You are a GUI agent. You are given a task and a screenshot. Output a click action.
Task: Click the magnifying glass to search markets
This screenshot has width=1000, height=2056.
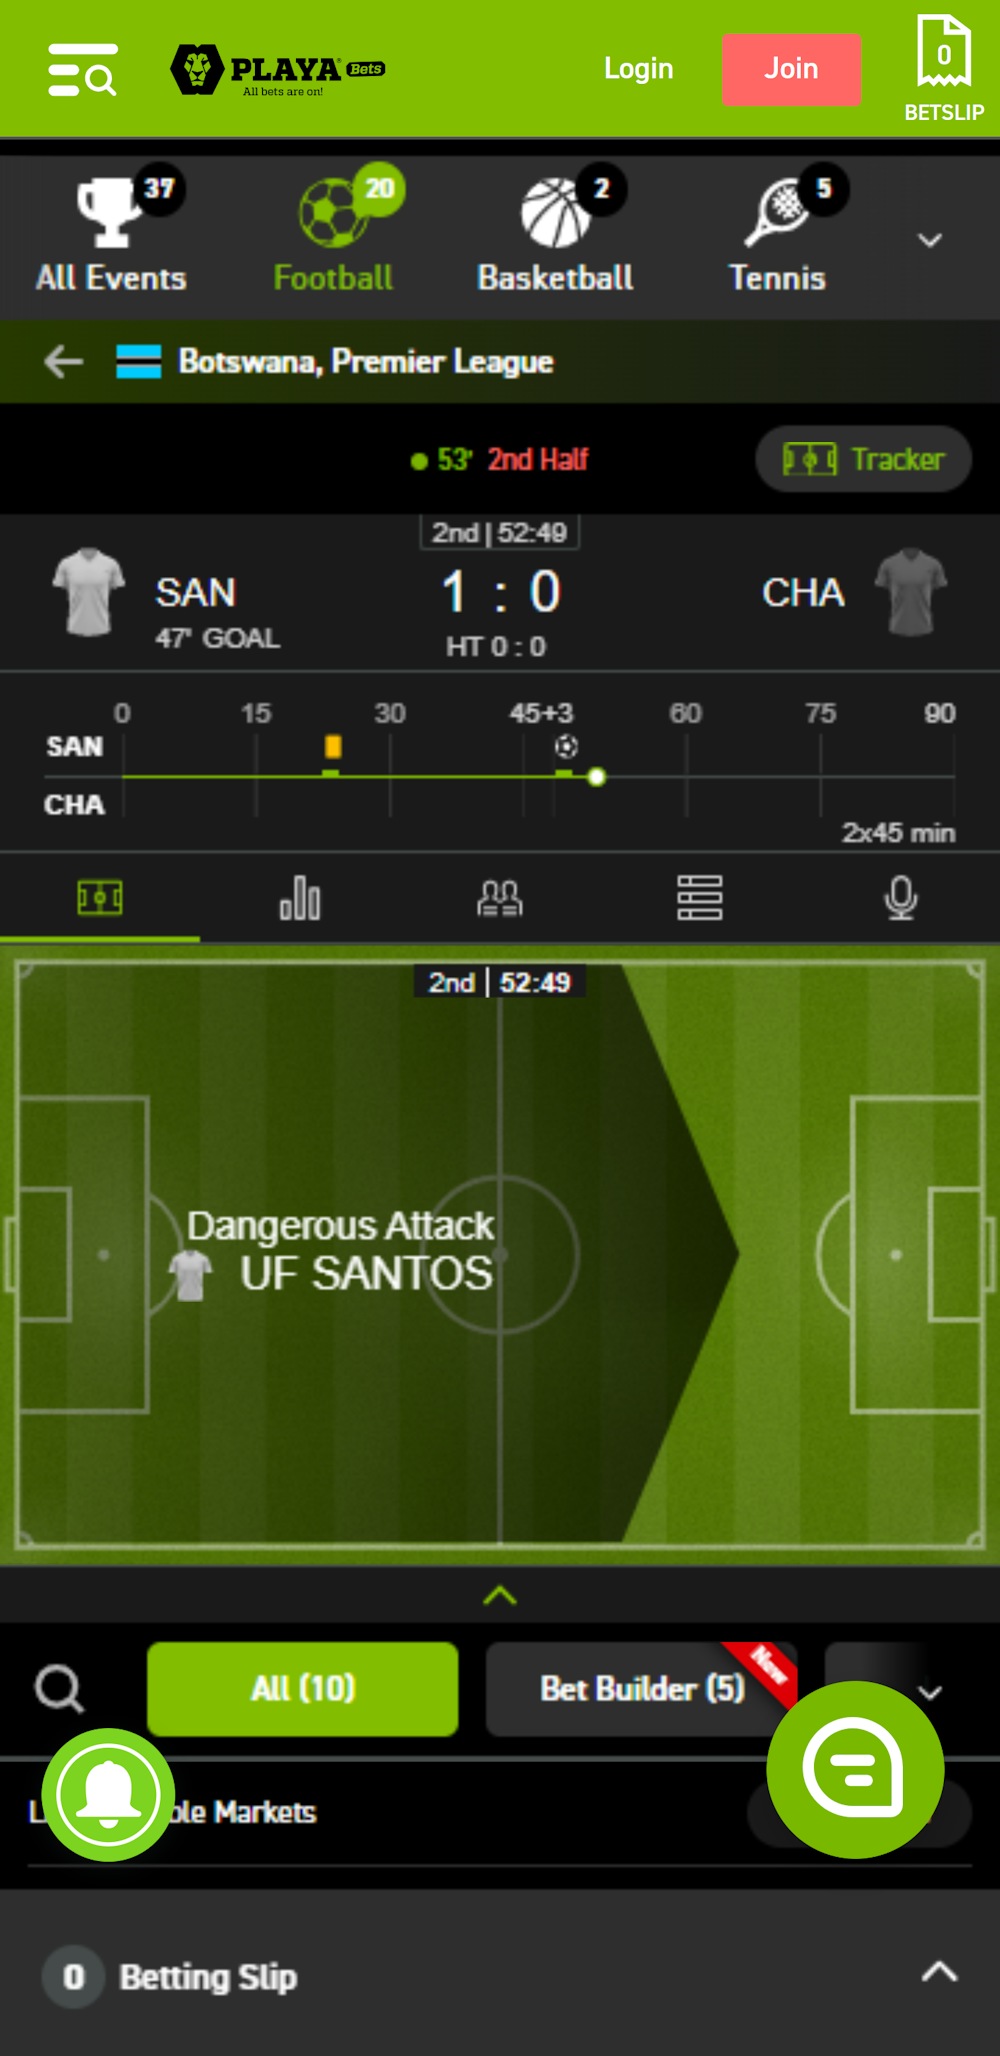tap(60, 1688)
